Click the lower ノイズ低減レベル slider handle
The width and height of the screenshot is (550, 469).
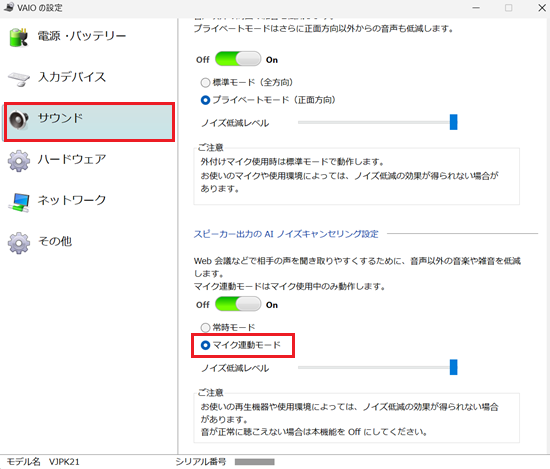(454, 367)
